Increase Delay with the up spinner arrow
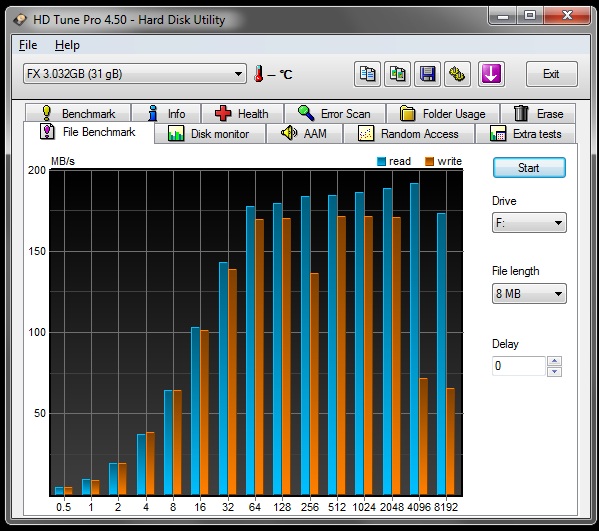This screenshot has width=599, height=531. [x=554, y=361]
